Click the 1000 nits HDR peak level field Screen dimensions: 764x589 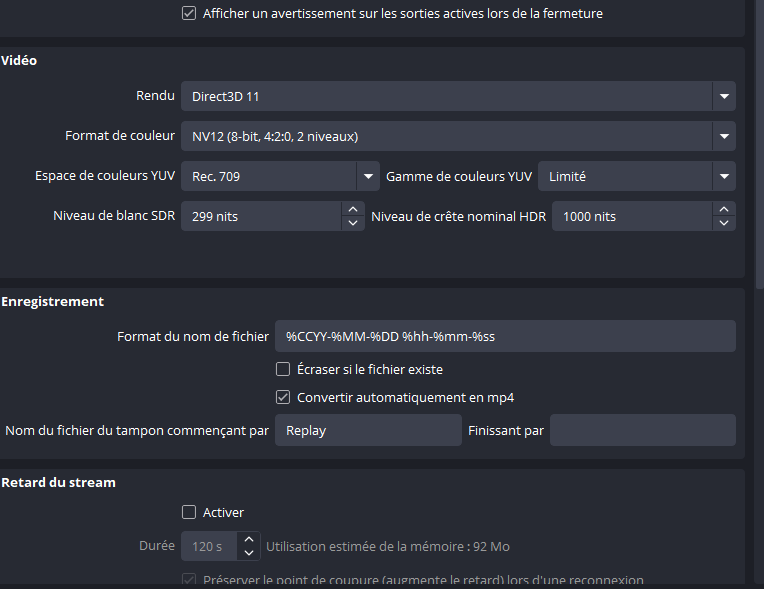click(x=632, y=216)
